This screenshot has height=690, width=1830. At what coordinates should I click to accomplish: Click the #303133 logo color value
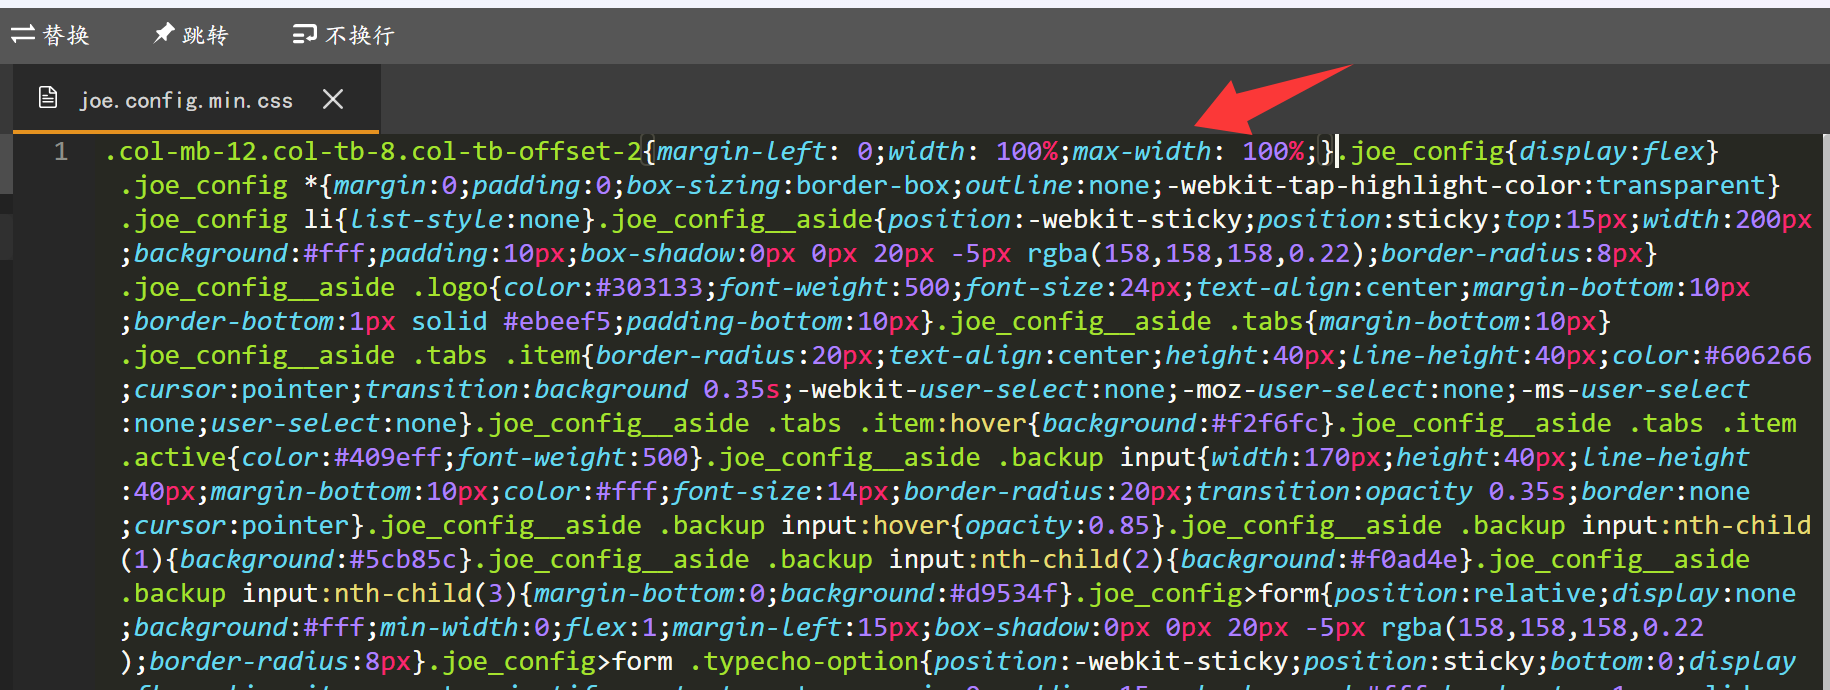[649, 288]
